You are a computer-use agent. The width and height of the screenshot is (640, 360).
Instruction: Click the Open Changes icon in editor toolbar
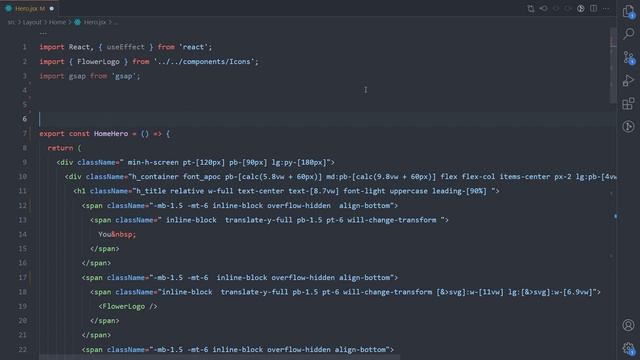[x=531, y=9]
